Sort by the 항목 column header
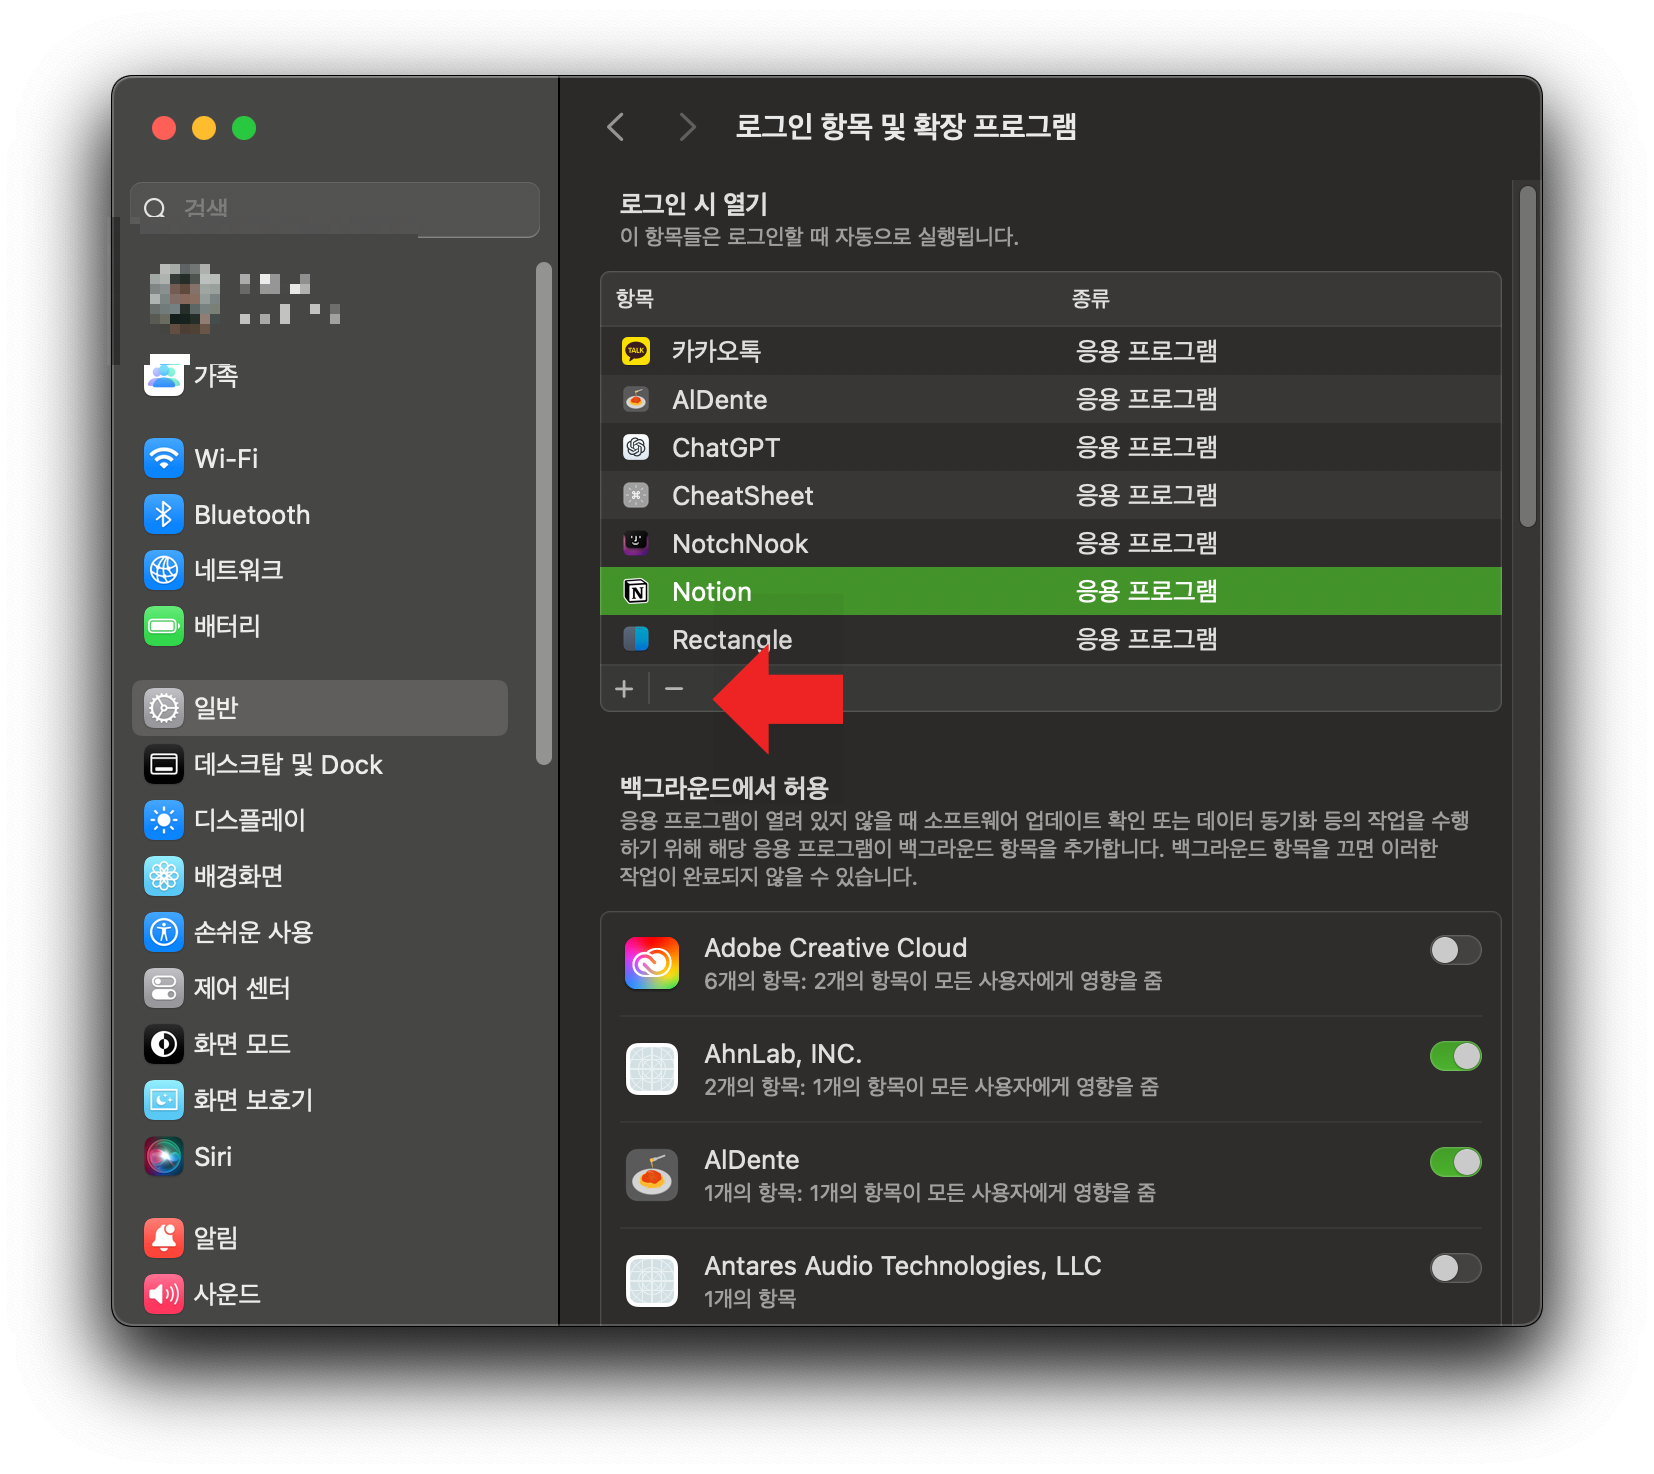1654x1474 pixels. [635, 299]
